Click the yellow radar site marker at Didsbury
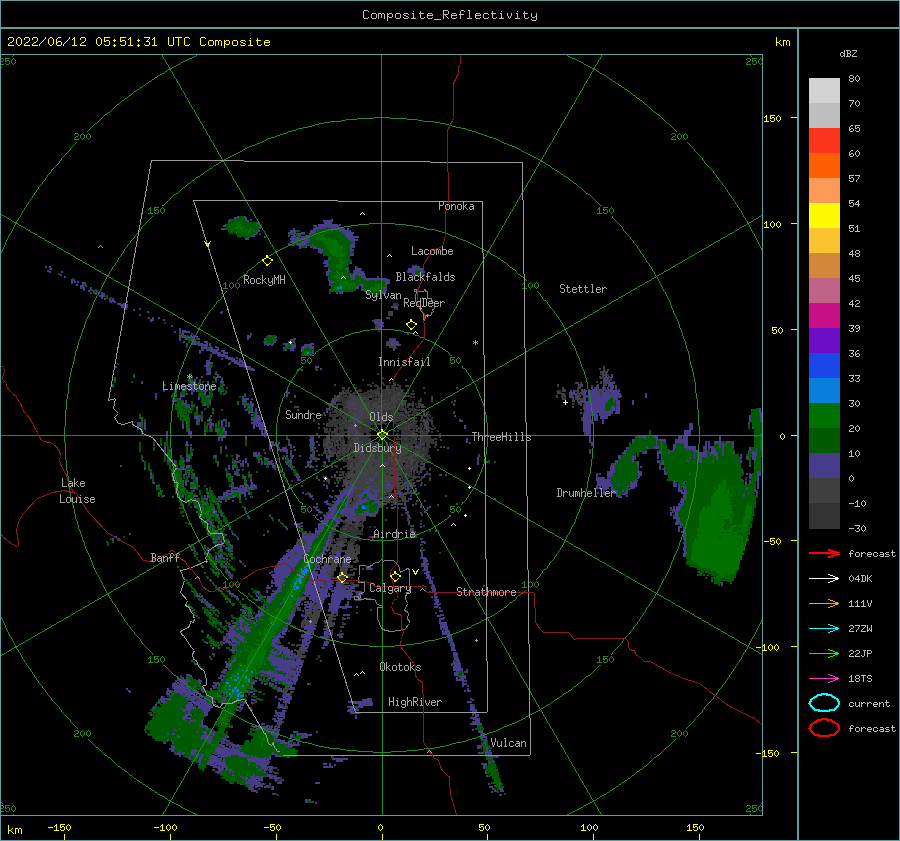900x841 pixels. pyautogui.click(x=382, y=435)
